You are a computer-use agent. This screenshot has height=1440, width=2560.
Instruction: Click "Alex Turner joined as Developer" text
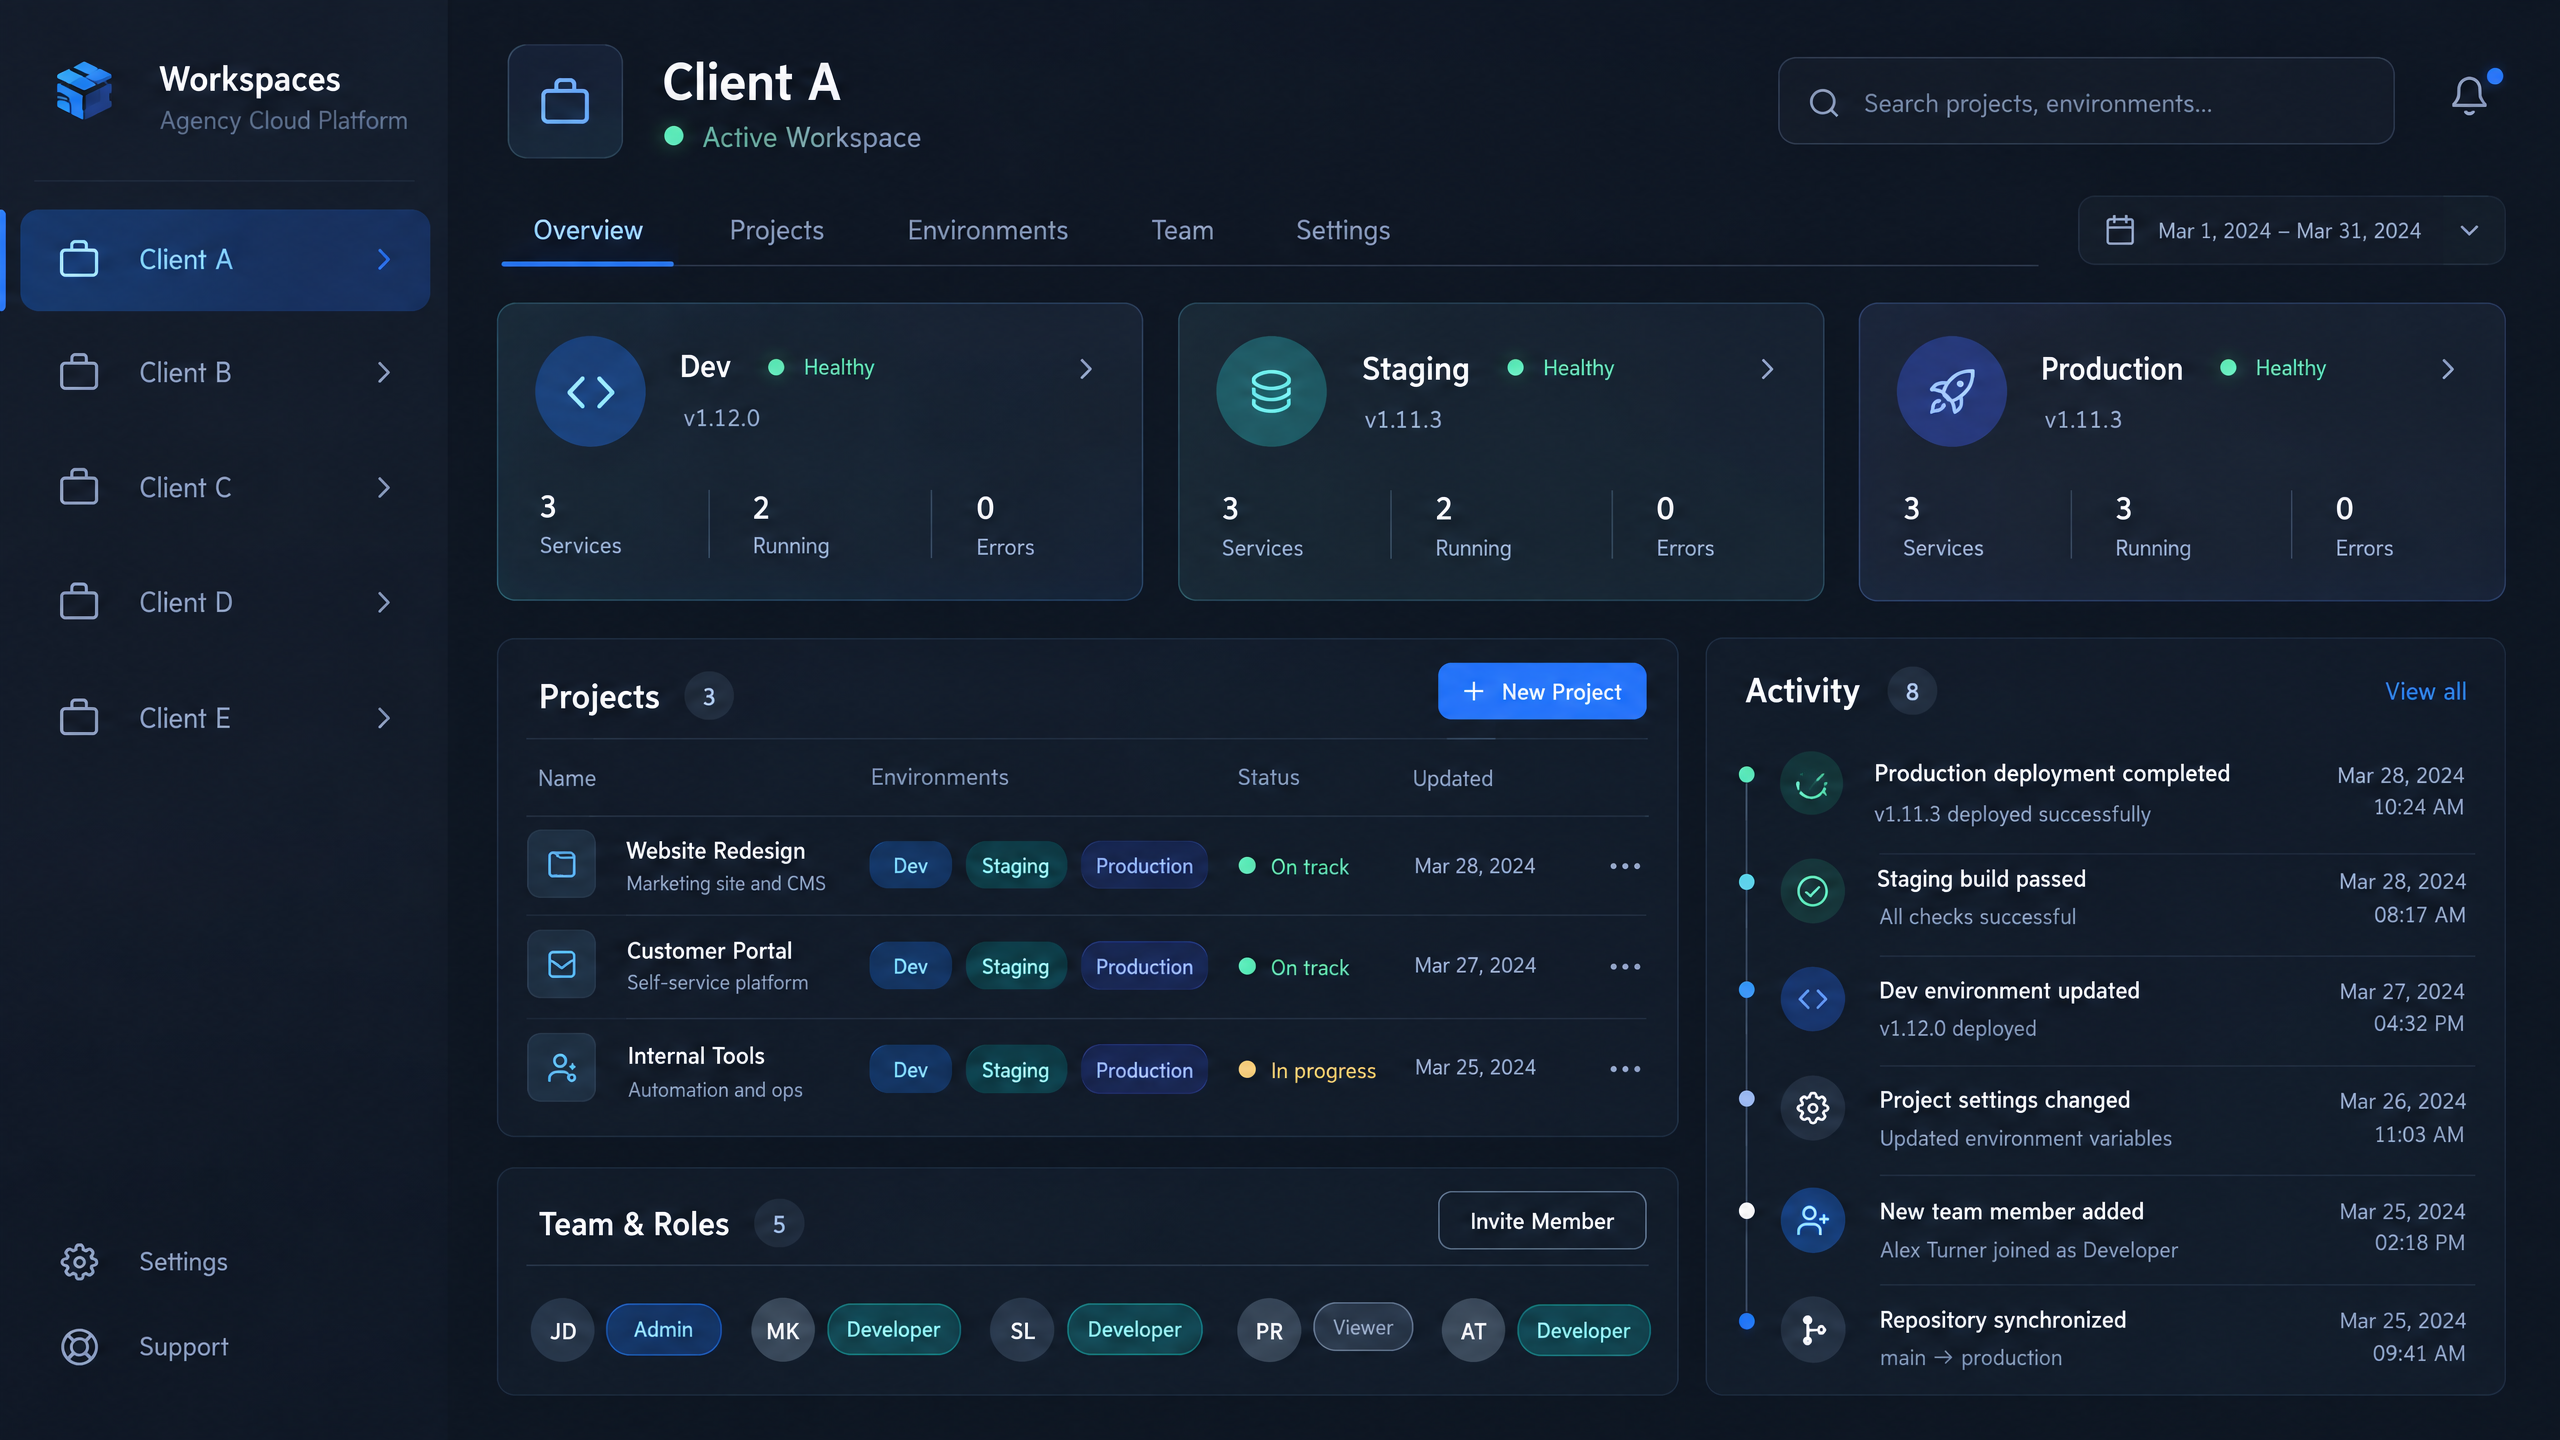[2028, 1250]
